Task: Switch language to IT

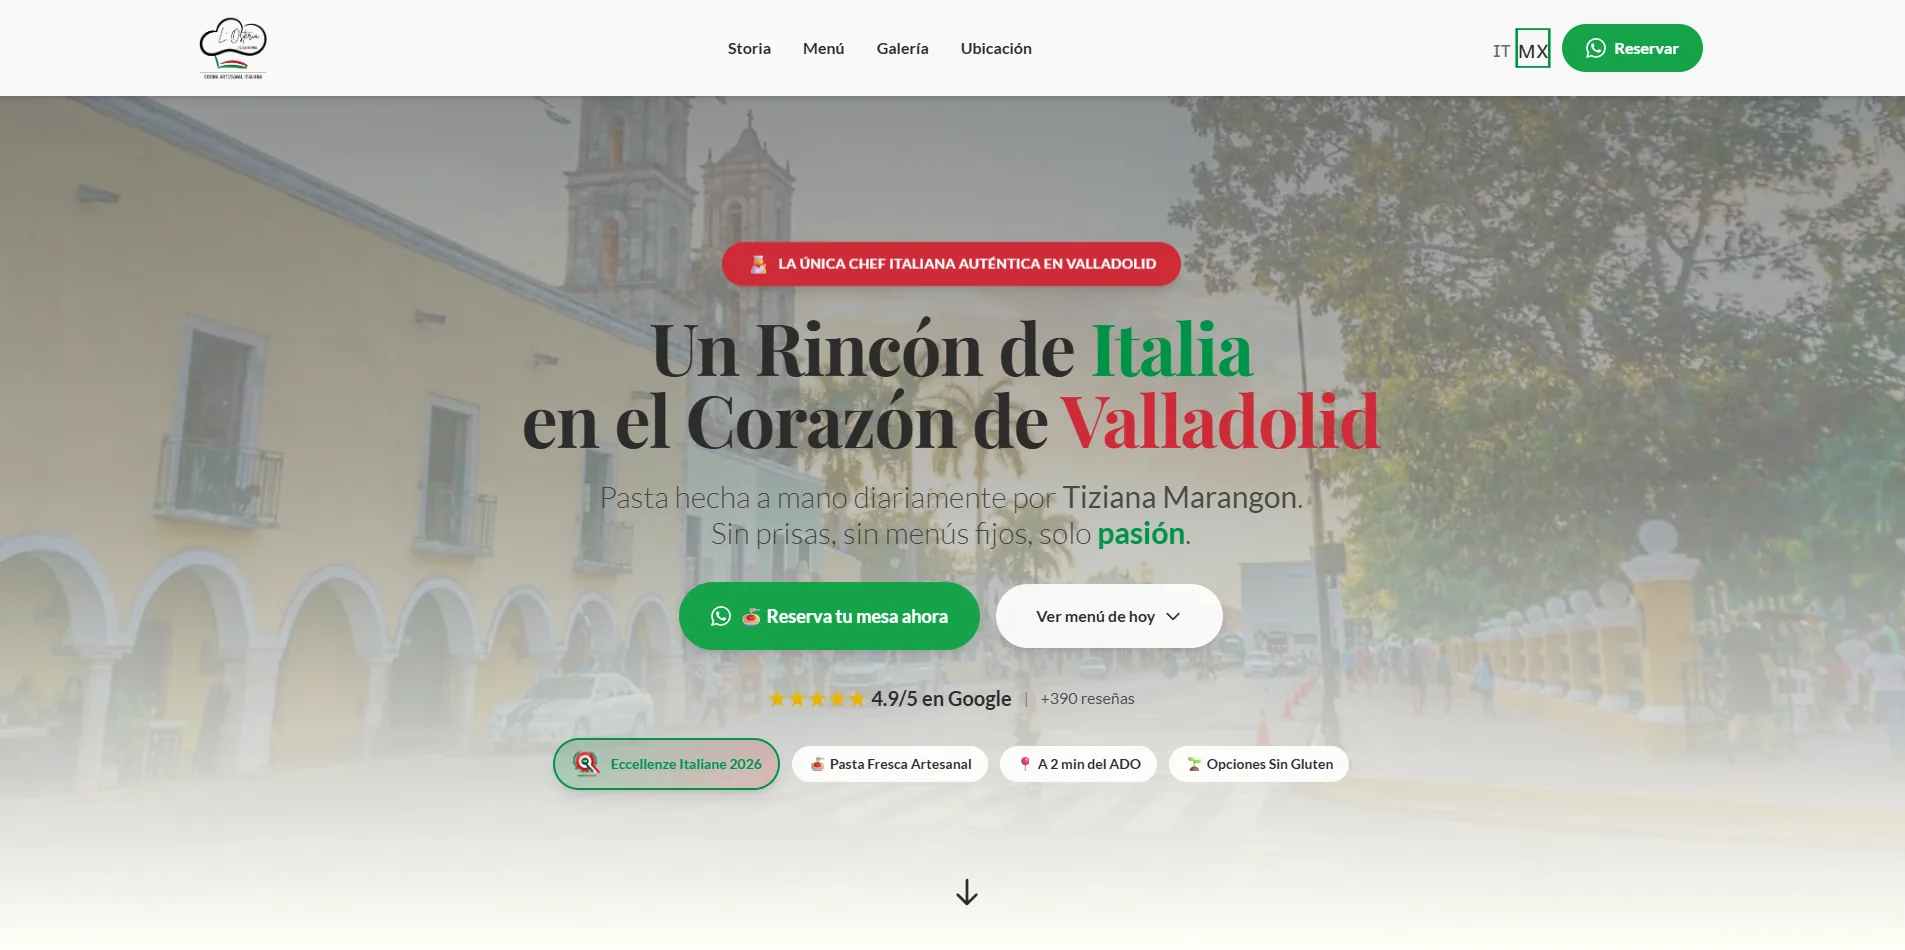Action: point(1501,51)
